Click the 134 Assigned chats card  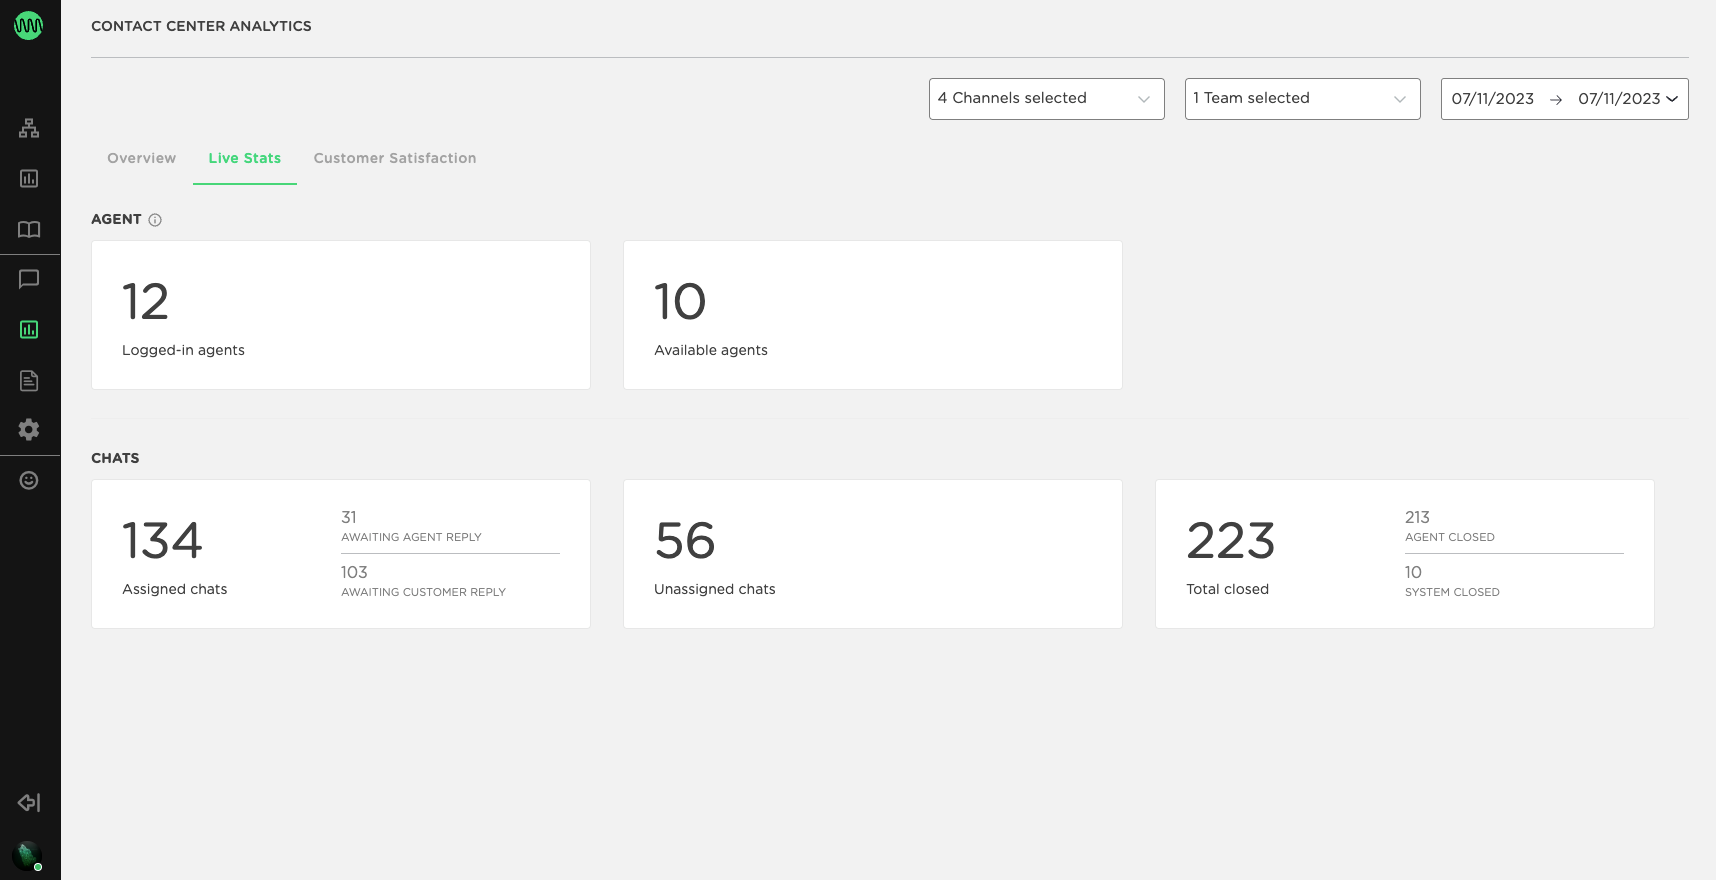coord(340,554)
